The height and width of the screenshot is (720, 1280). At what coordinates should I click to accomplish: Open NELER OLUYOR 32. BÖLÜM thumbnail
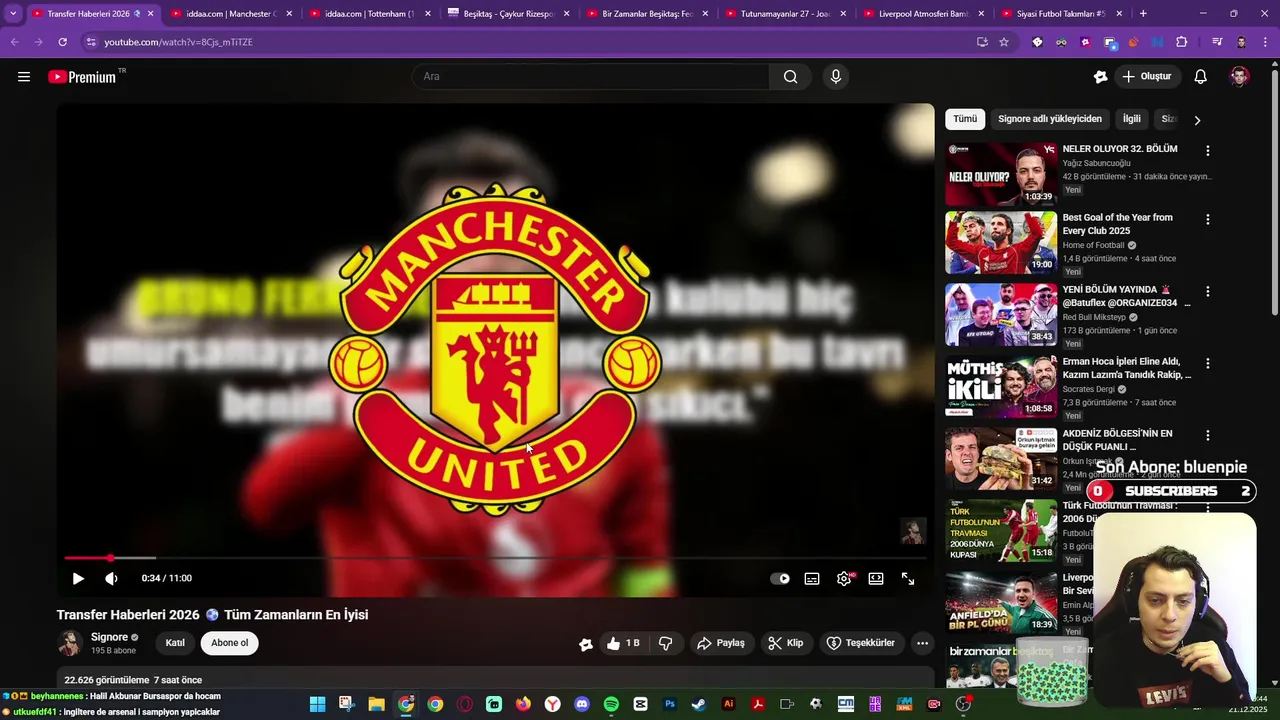[x=1001, y=174]
